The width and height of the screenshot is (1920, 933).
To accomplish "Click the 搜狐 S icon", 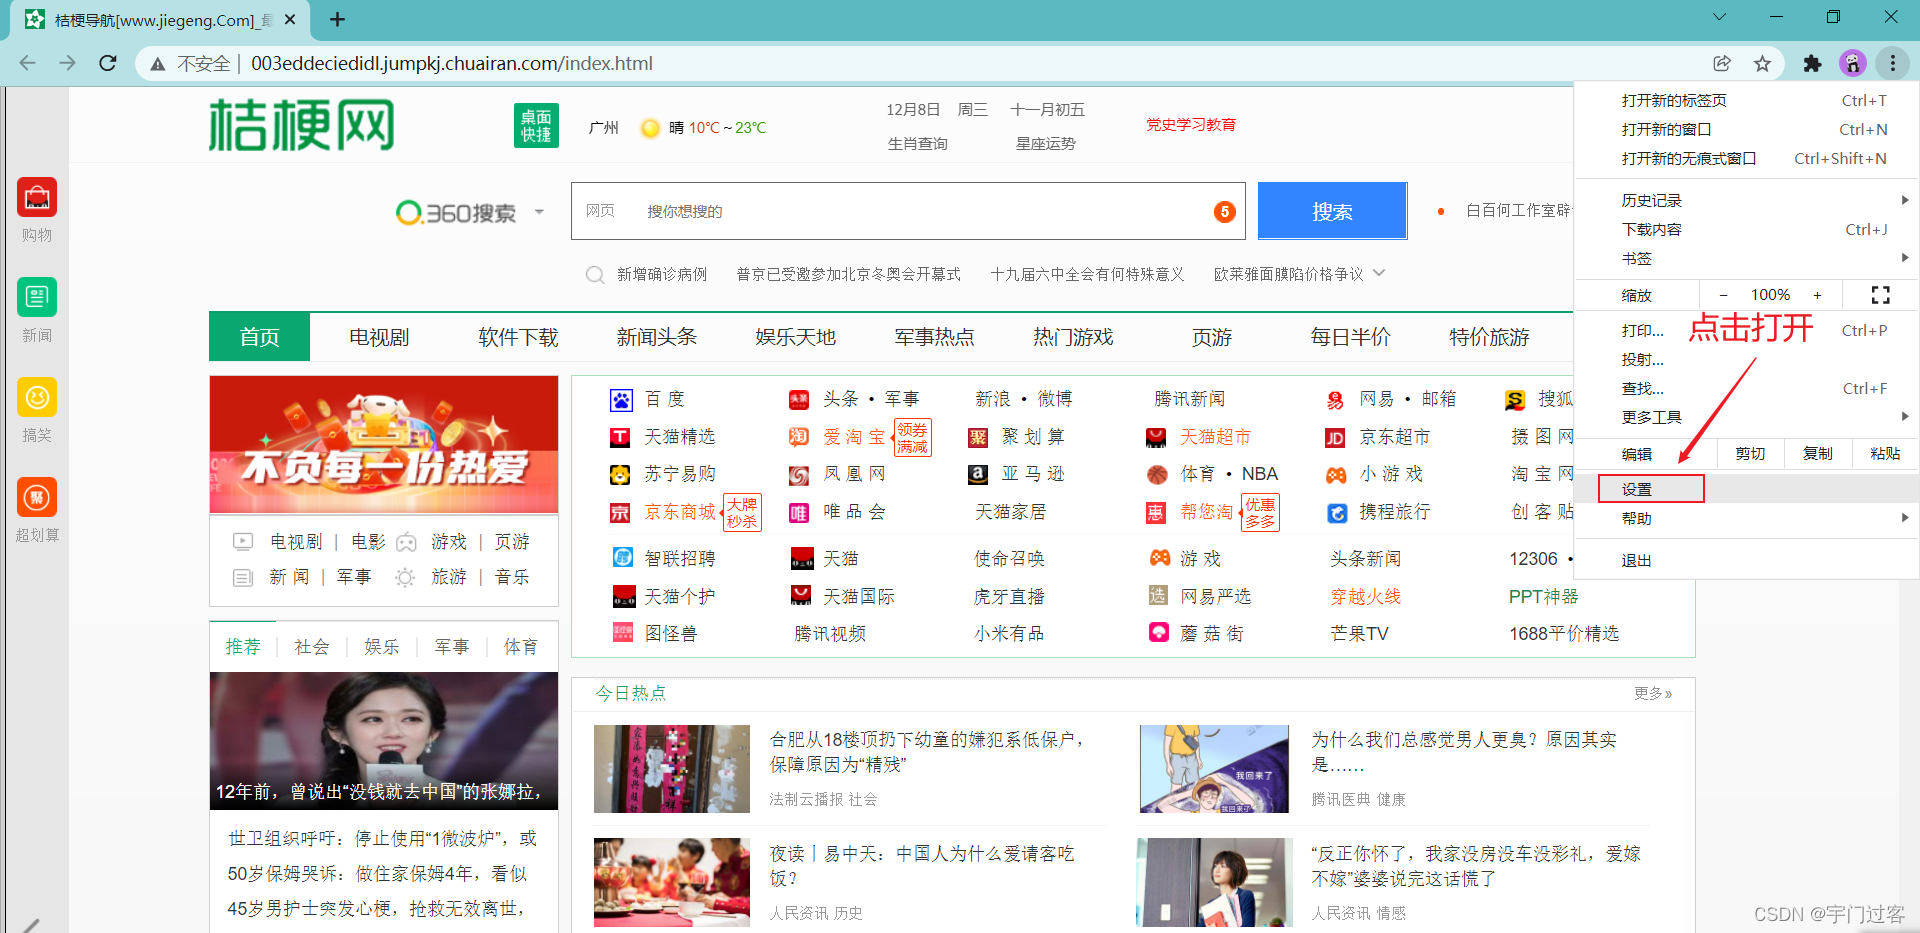I will pyautogui.click(x=1515, y=400).
